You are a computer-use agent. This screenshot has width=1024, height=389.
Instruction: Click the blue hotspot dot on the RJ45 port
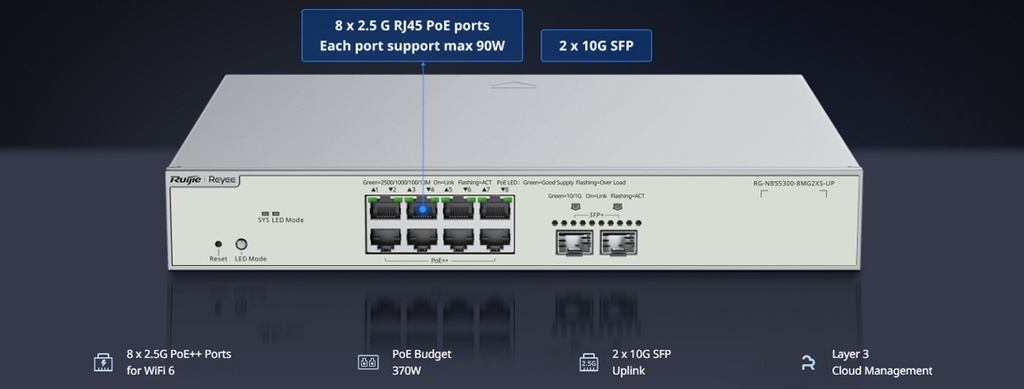(x=423, y=210)
